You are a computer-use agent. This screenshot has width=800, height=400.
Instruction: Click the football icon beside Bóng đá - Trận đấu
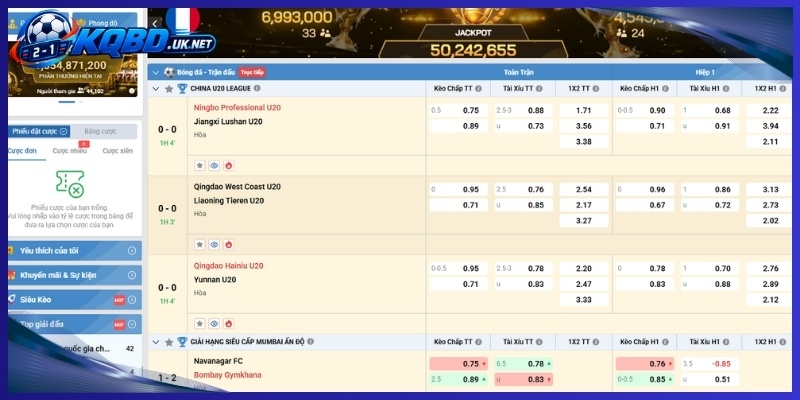coord(169,72)
